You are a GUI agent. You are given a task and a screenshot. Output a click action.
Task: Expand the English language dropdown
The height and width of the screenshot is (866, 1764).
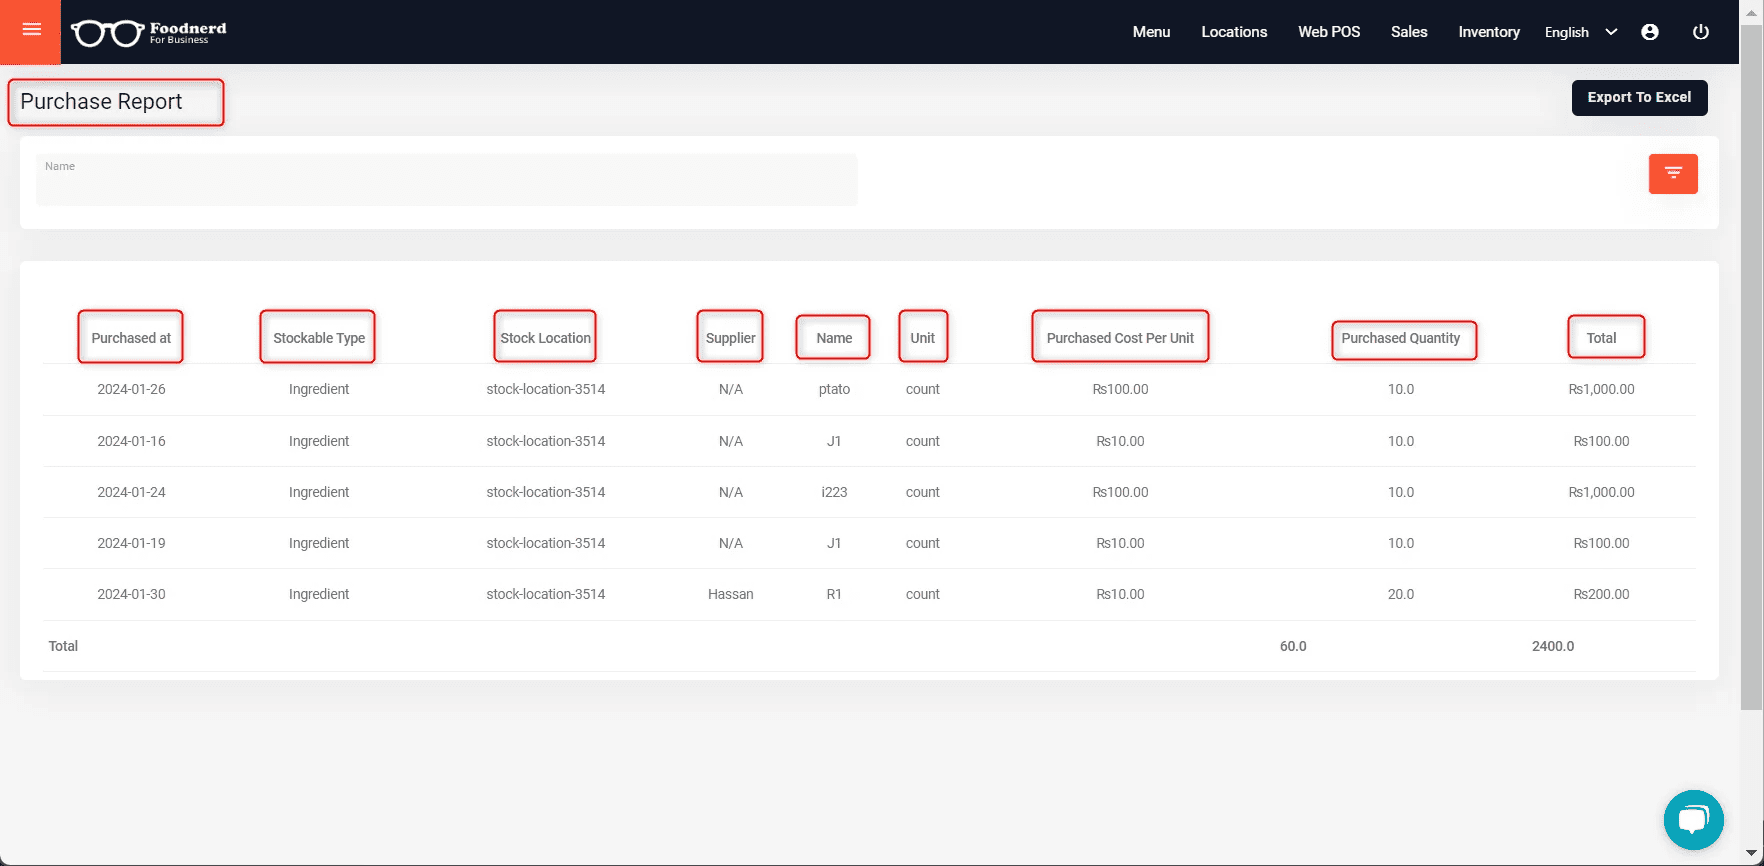tap(1581, 32)
